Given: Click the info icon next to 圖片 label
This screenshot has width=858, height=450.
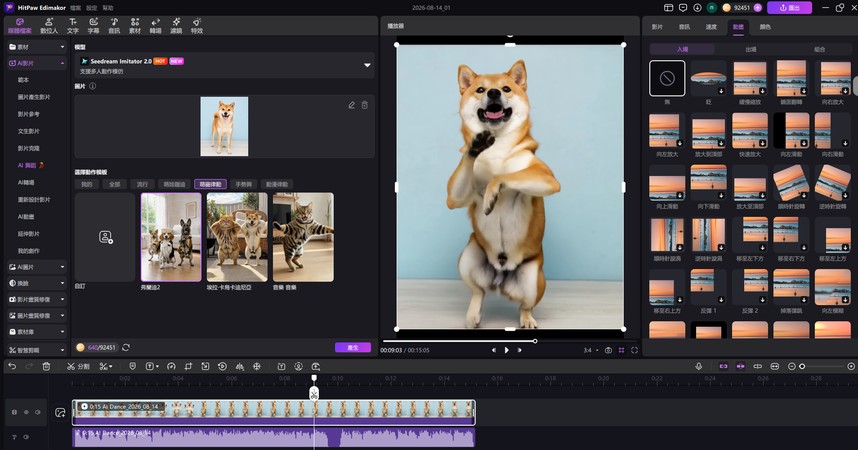Looking at the screenshot, I should coord(92,86).
